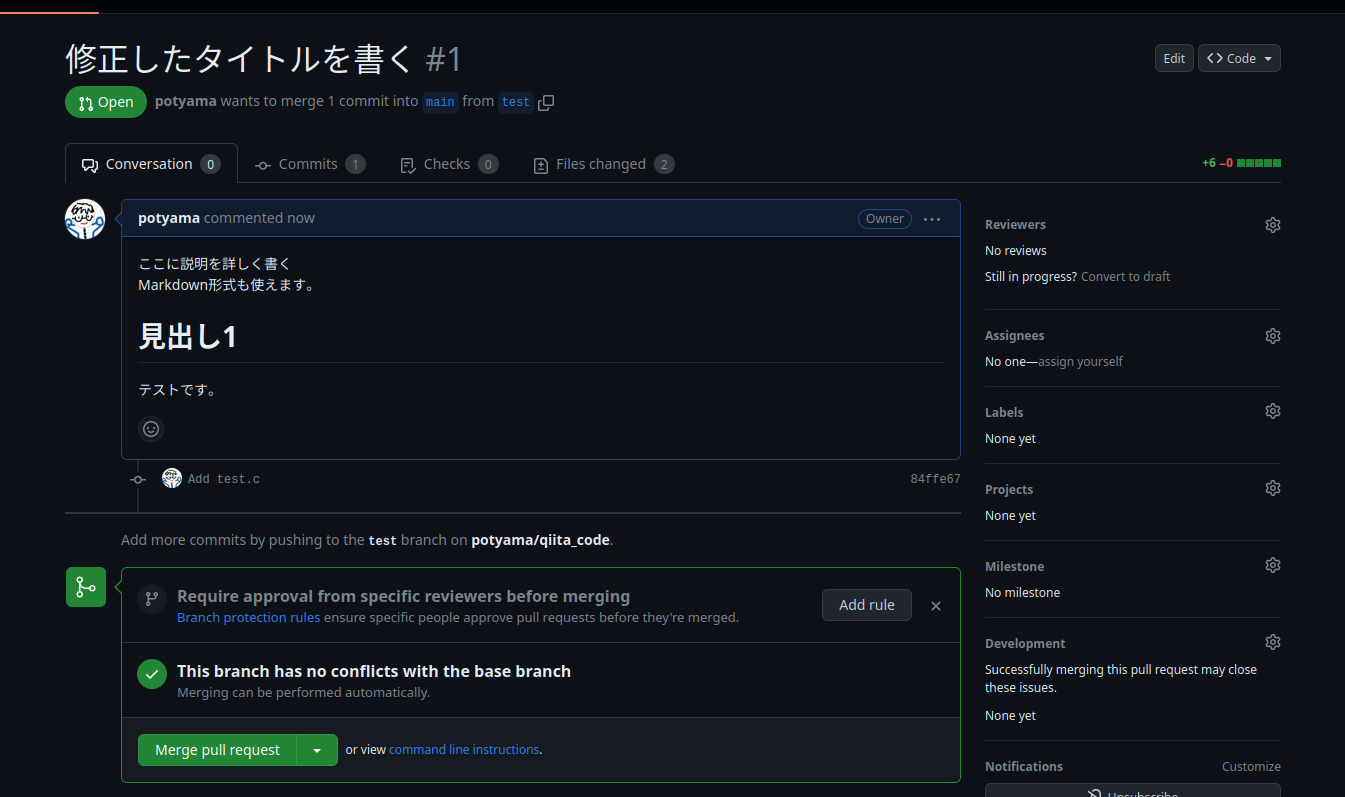
Task: Open Projects settings gear
Action: pos(1272,487)
